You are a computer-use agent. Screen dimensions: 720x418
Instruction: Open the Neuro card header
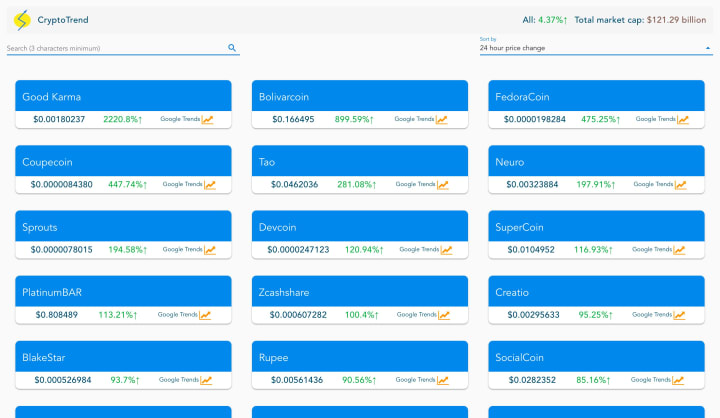click(x=596, y=161)
